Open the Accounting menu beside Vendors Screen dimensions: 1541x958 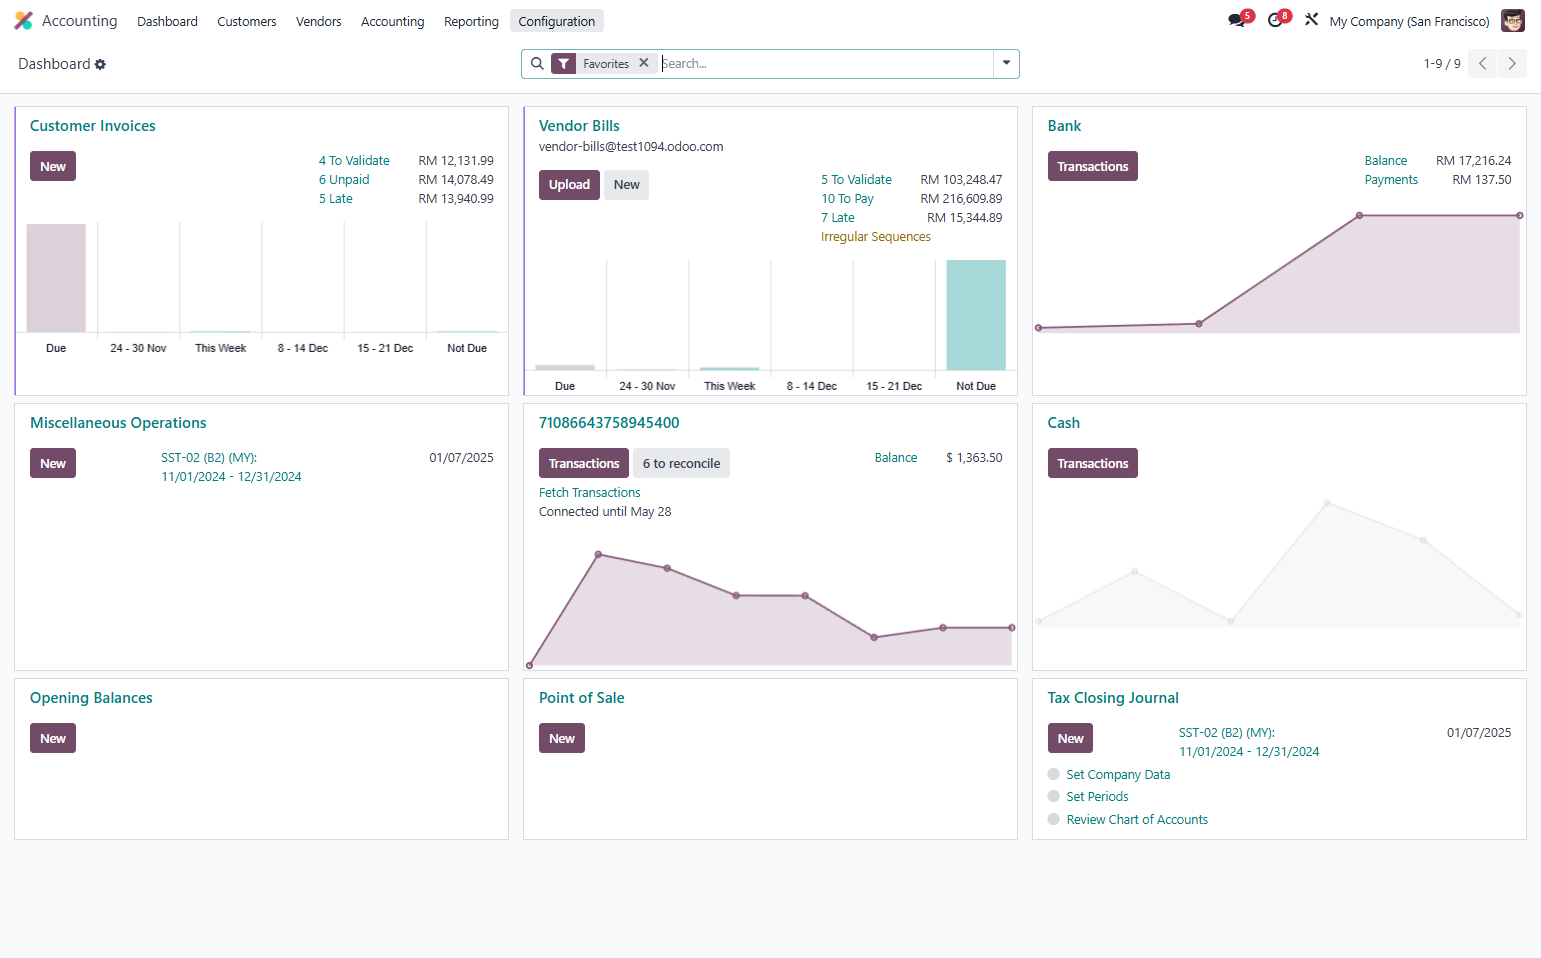tap(393, 21)
